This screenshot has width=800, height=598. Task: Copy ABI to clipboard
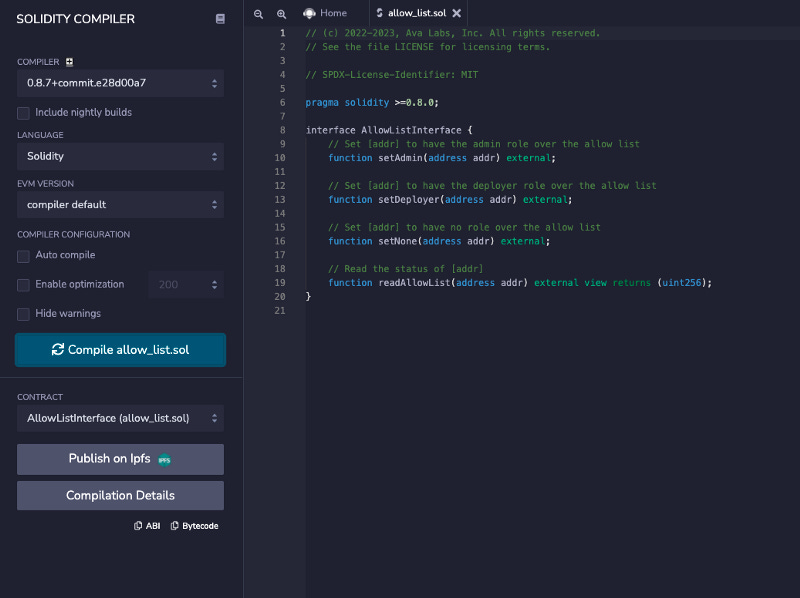[147, 526]
